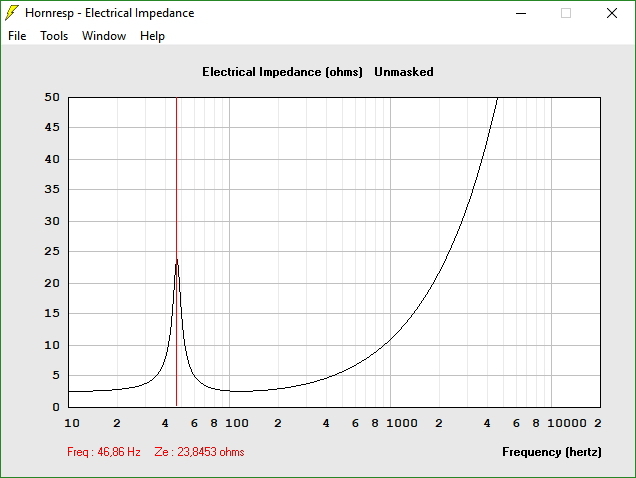
Task: Open the Help menu
Action: pyautogui.click(x=152, y=36)
